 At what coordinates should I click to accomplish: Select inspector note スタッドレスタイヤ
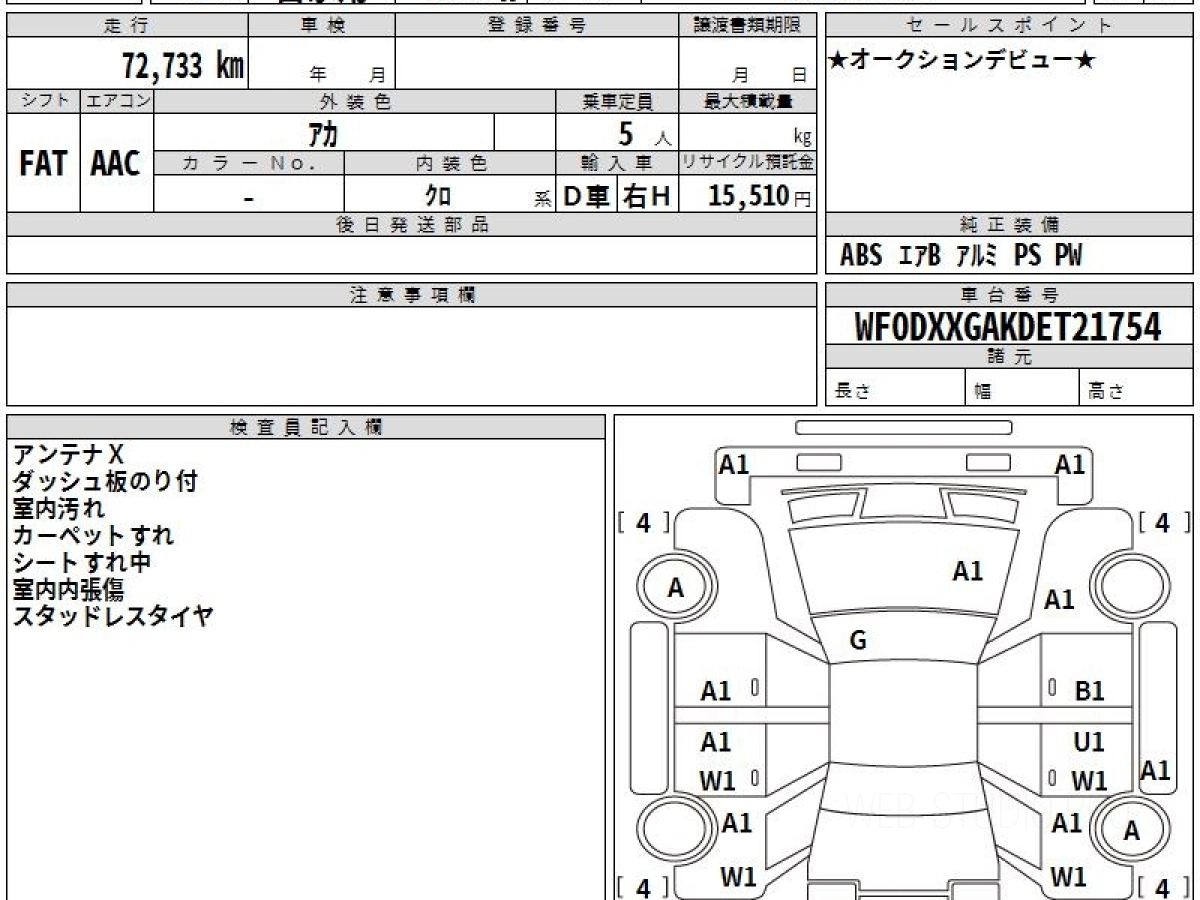(113, 616)
